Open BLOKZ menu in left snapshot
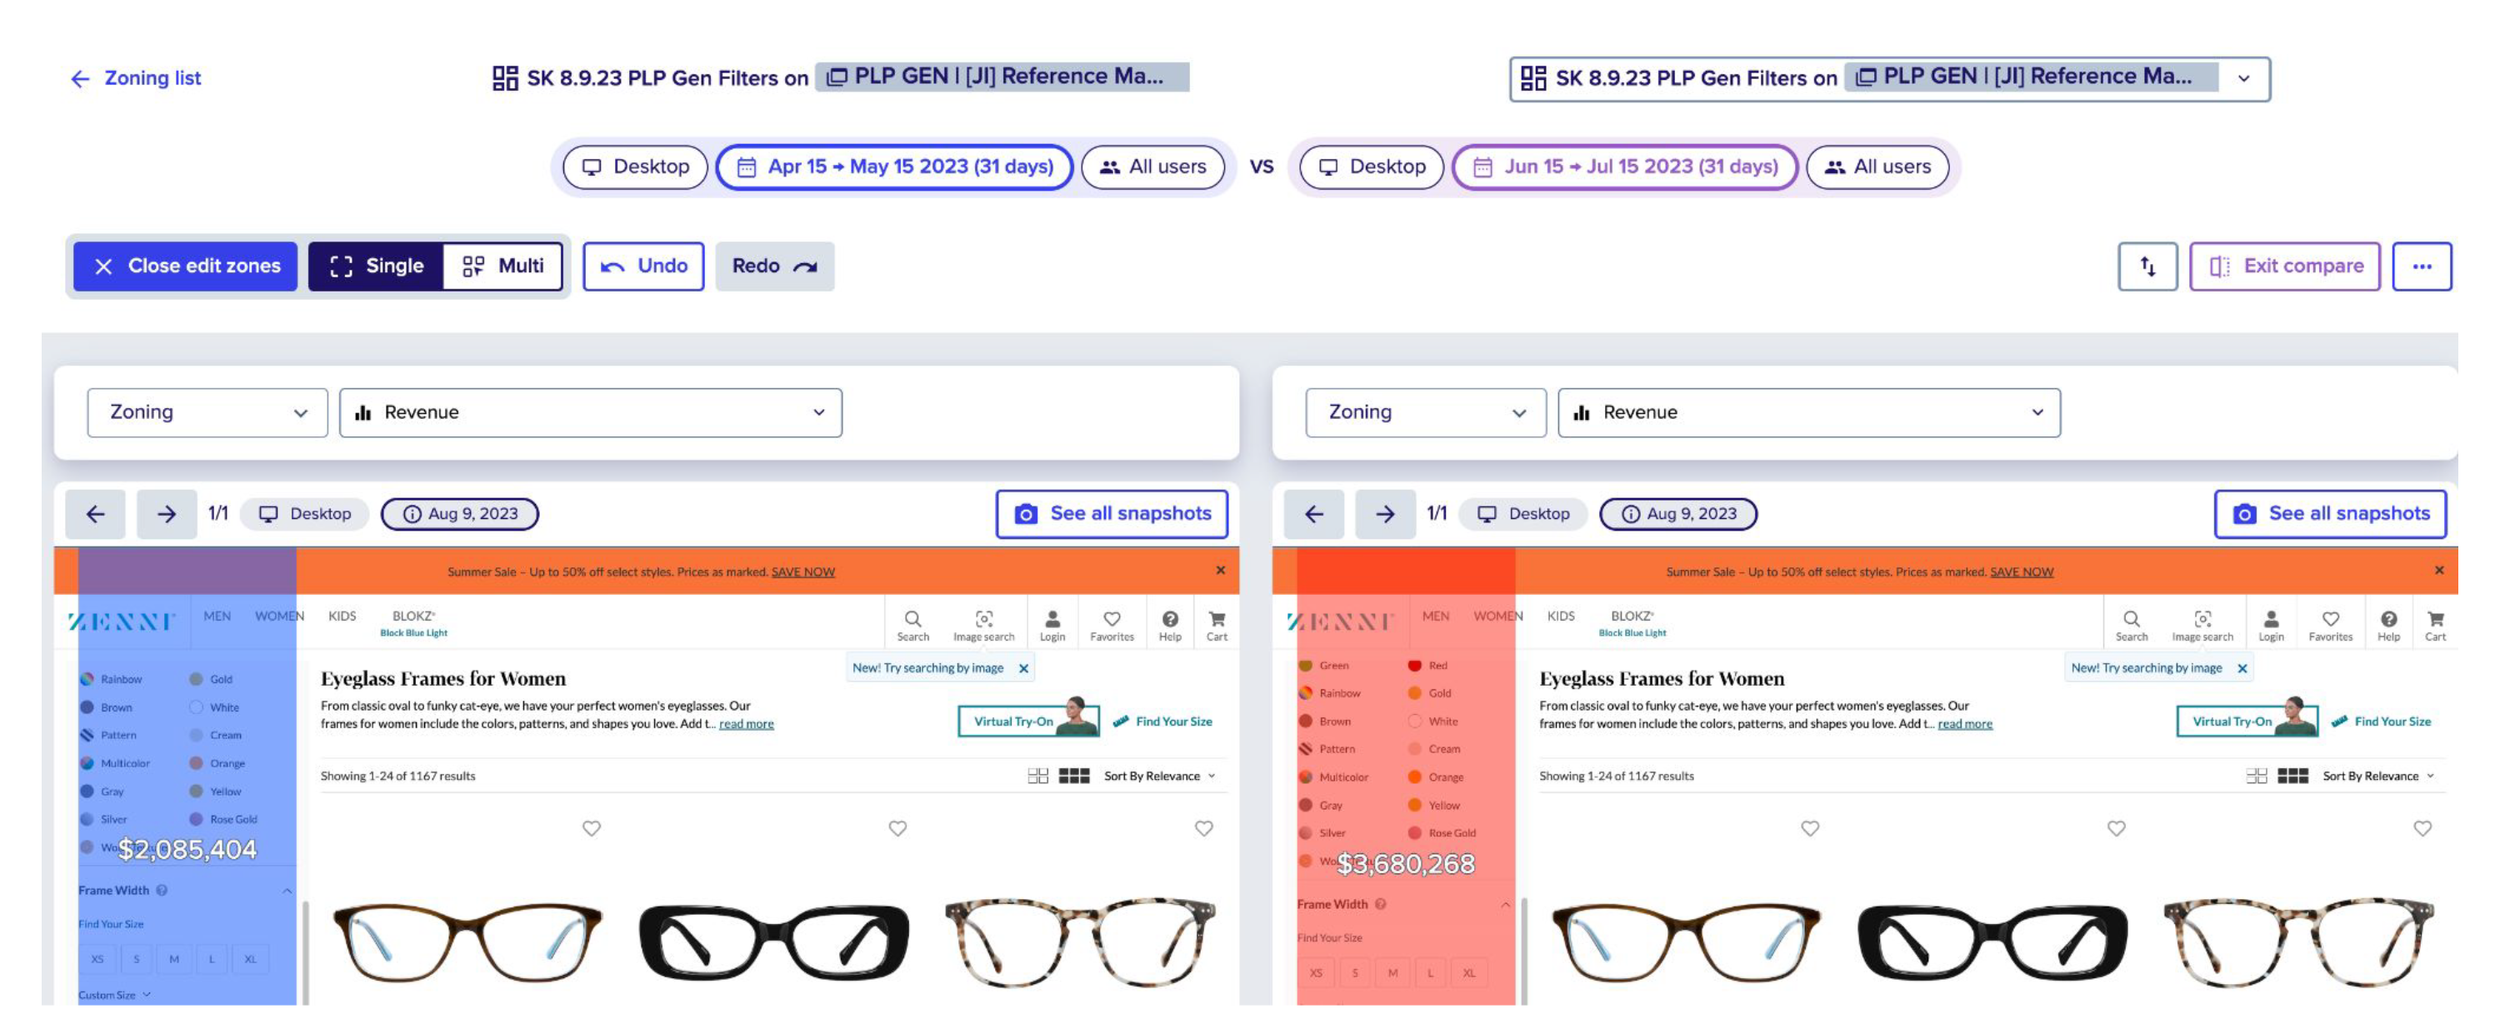This screenshot has width=2500, height=1033. coord(413,623)
